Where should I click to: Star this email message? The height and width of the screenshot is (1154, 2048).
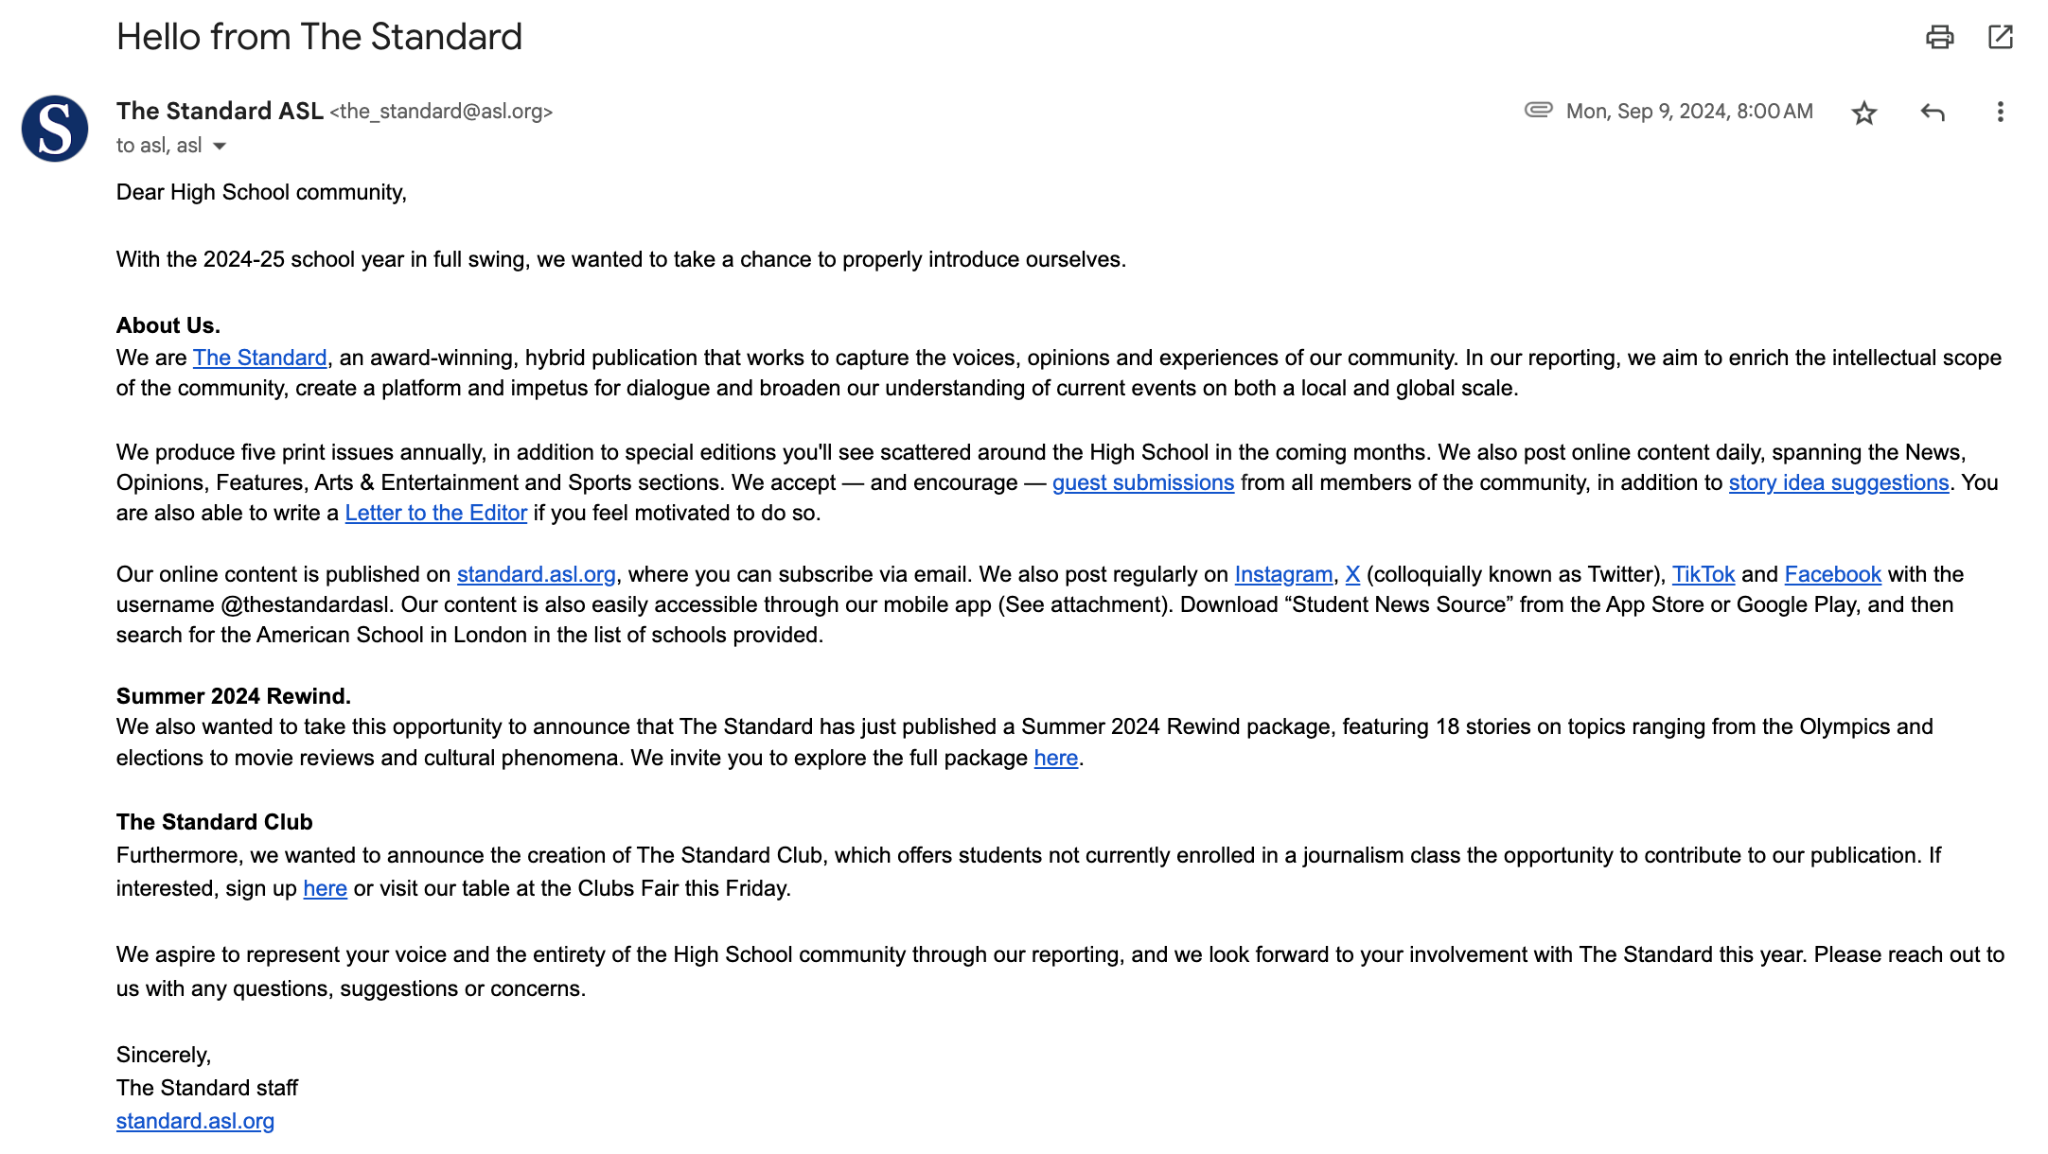[1864, 113]
